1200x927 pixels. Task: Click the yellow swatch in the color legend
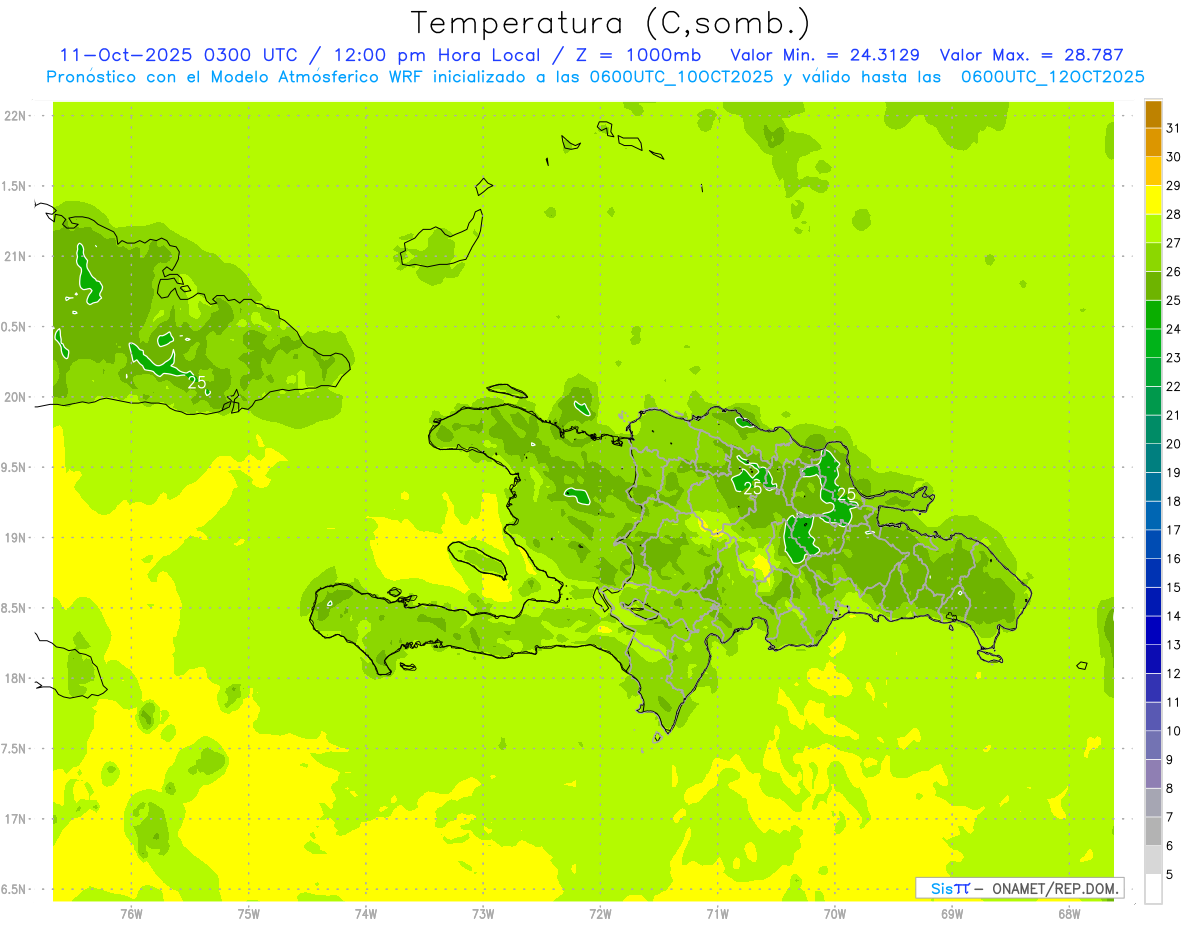1153,200
